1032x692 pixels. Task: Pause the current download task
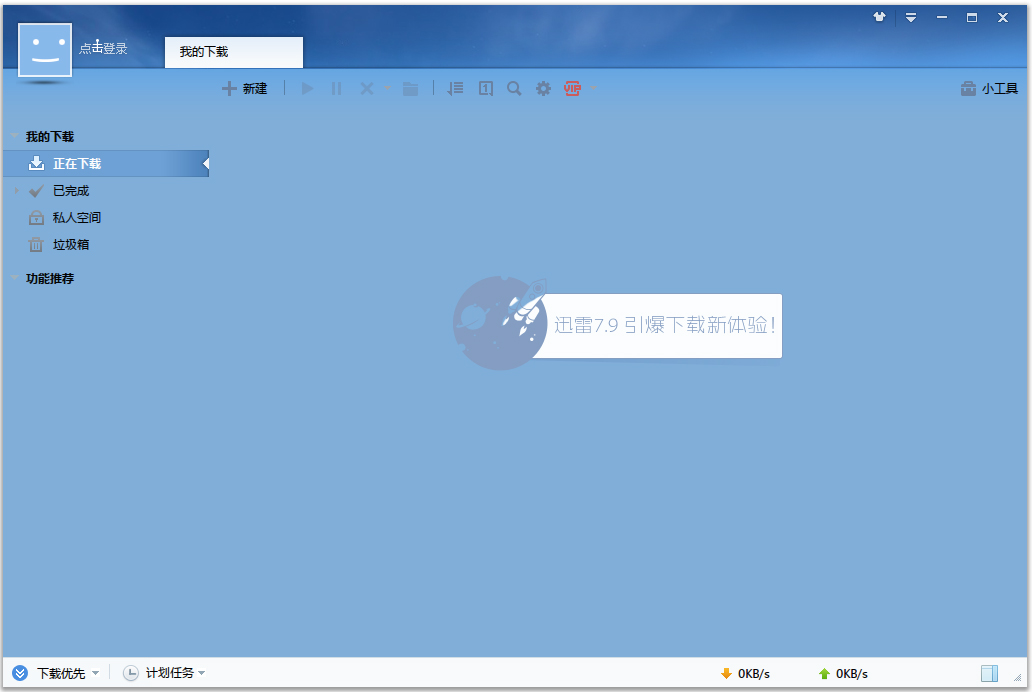click(x=336, y=88)
